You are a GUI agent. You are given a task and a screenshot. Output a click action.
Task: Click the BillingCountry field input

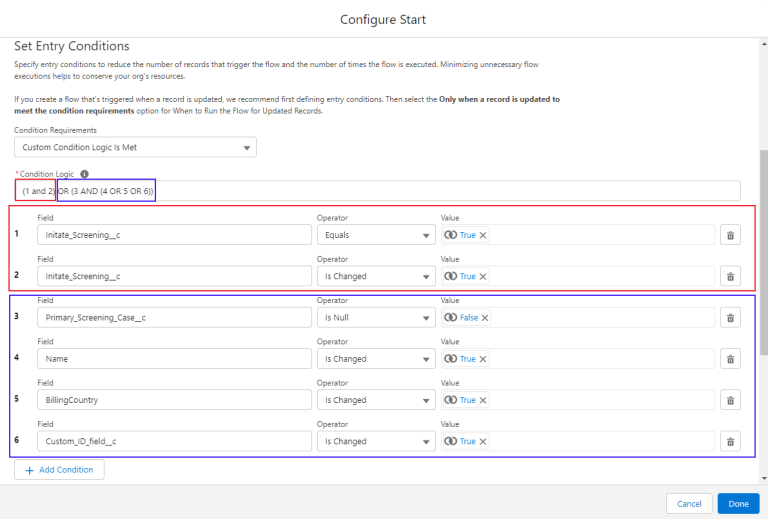174,400
